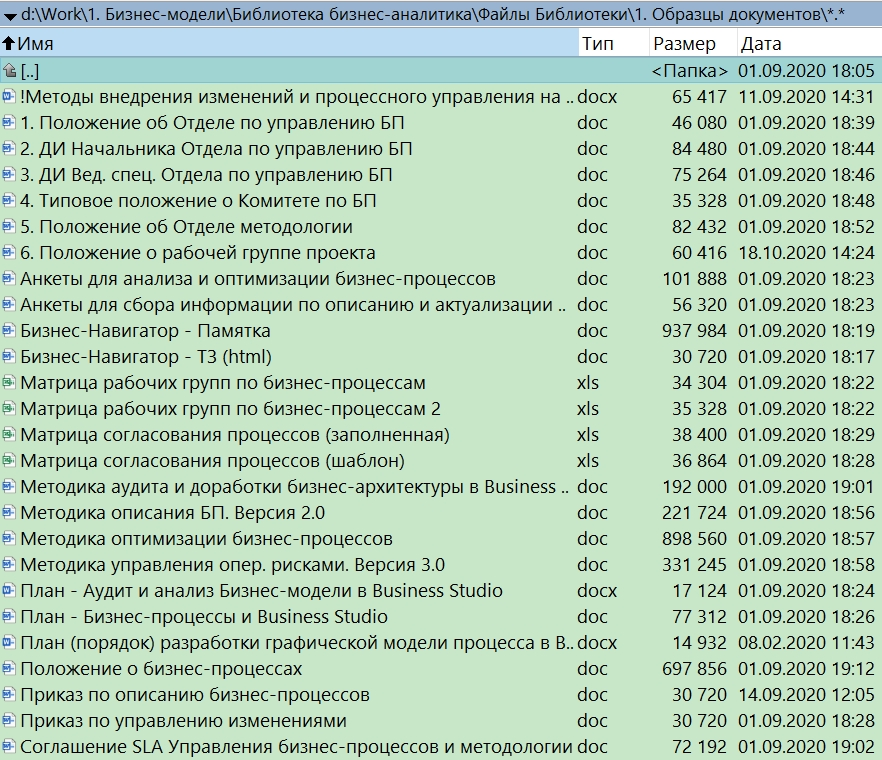The image size is (882, 760).
Task: Click doc icon of '5. Положение об Отделе методологии'
Action: [x=8, y=226]
